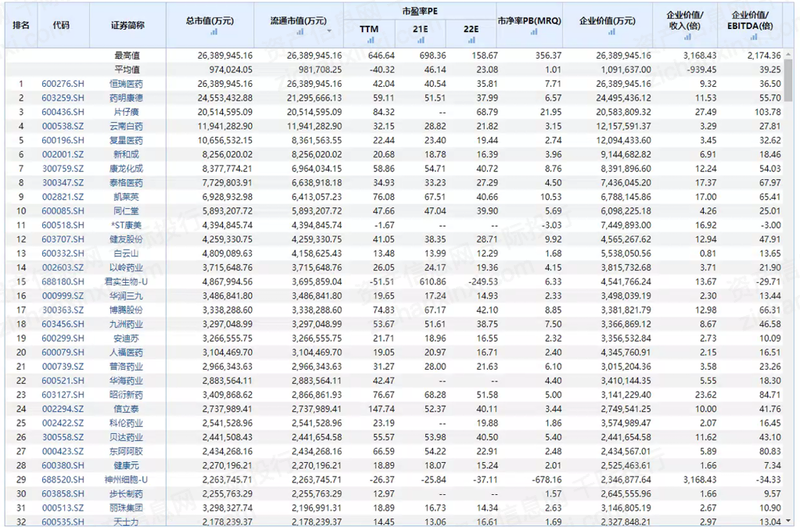The width and height of the screenshot is (800, 527).
Task: Click the 企业价值/收入(倍) column header
Action: point(685,25)
